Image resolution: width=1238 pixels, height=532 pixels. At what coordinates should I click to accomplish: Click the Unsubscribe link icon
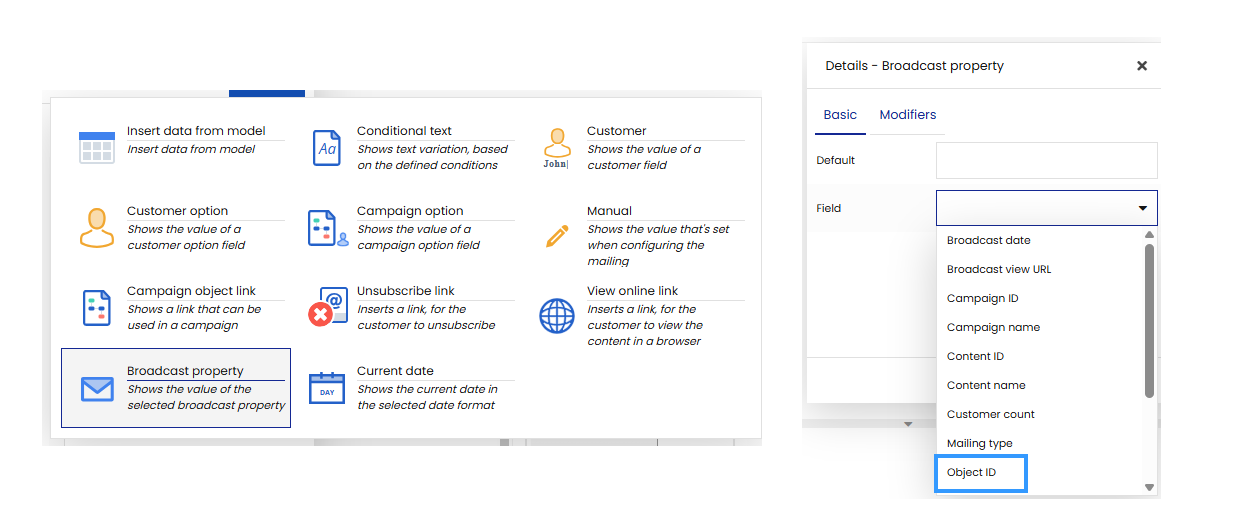pyautogui.click(x=327, y=309)
